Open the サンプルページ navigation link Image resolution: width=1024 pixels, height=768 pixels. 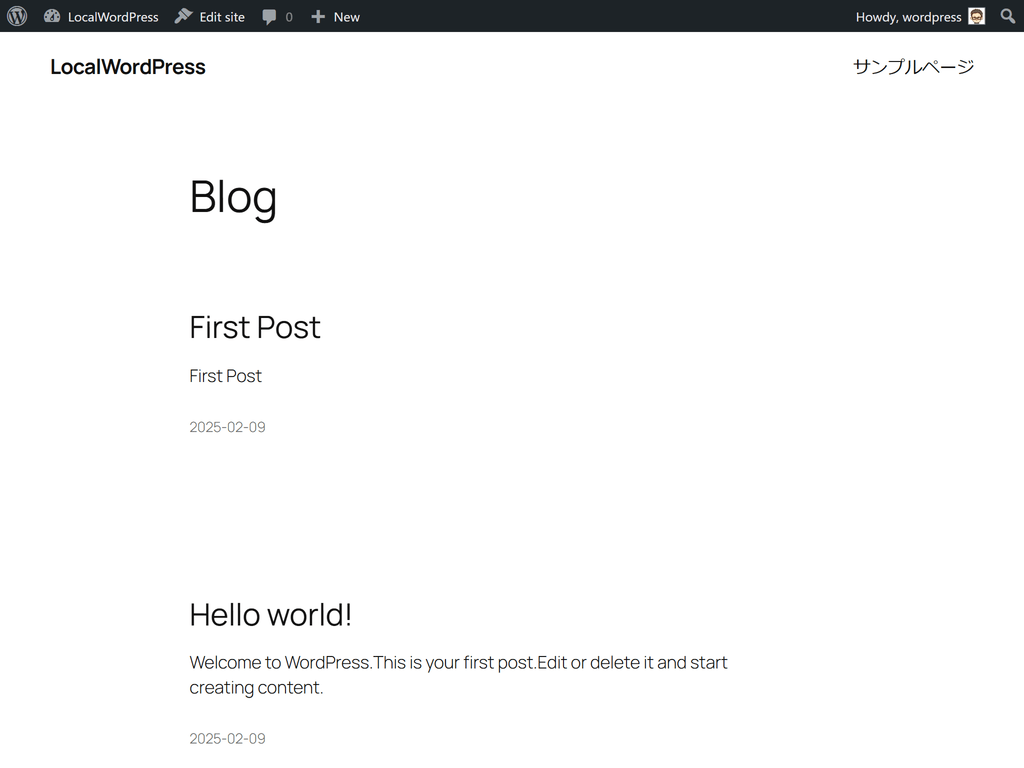[x=913, y=67]
